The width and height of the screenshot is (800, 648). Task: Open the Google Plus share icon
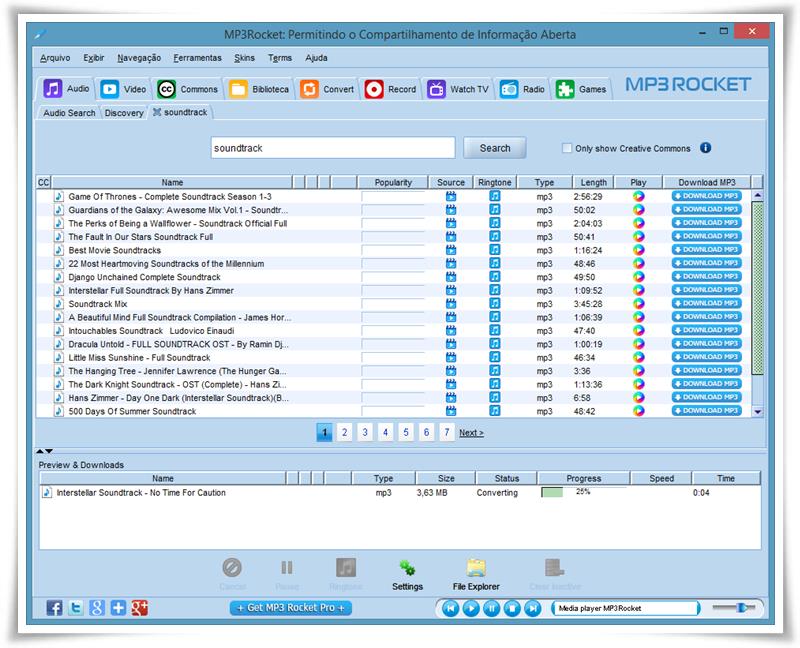[x=139, y=608]
